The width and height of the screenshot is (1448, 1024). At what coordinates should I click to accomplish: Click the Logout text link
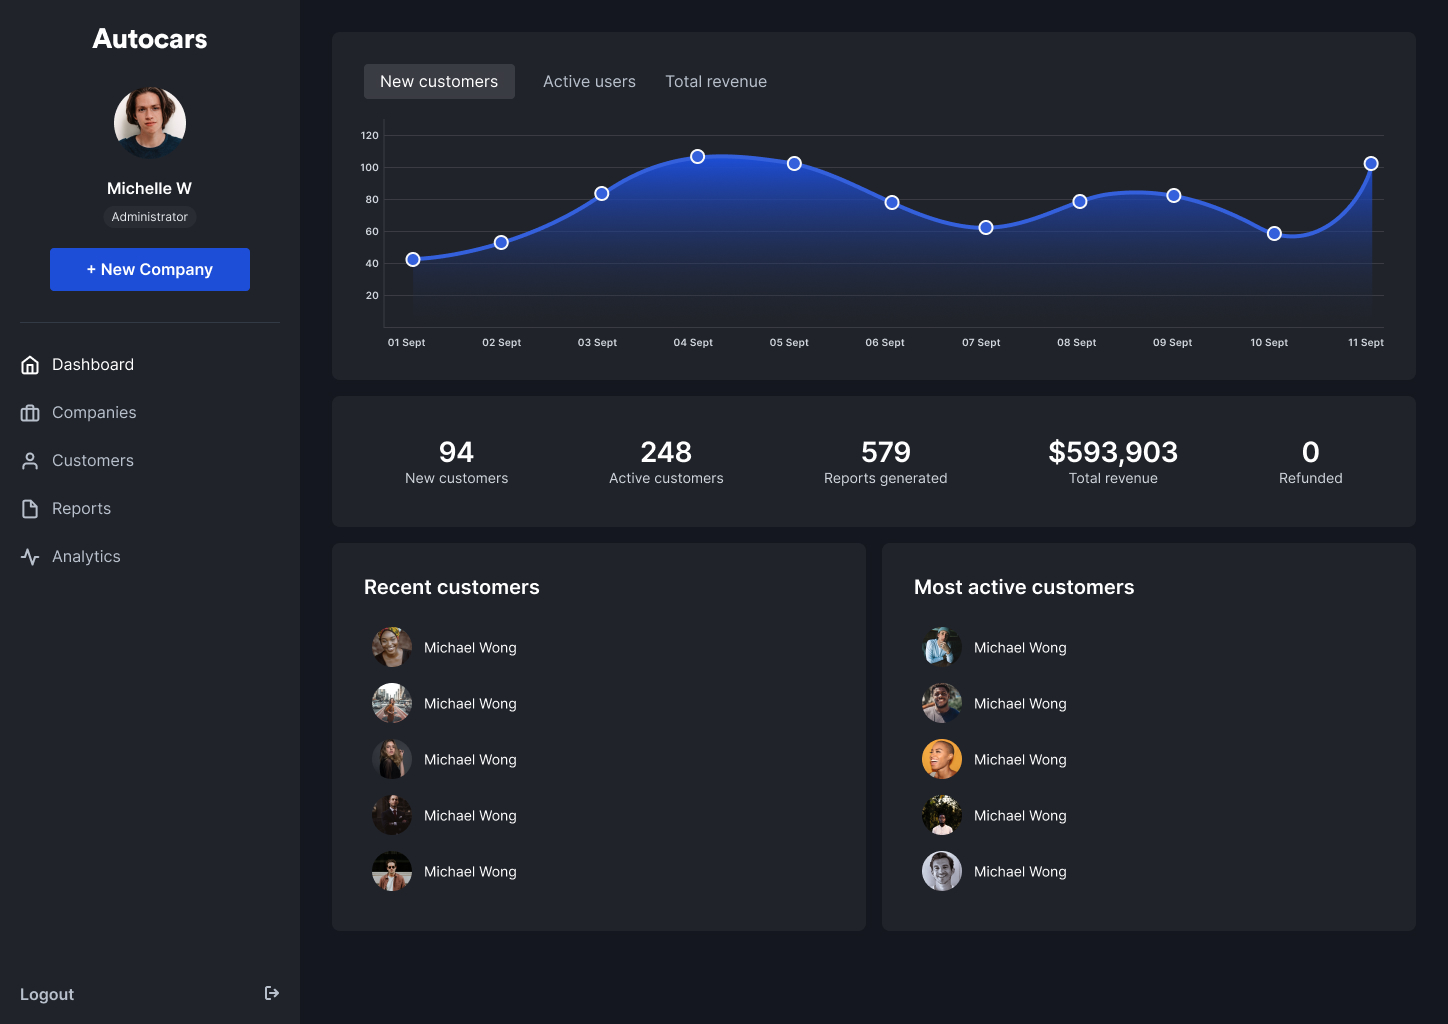[x=47, y=994]
